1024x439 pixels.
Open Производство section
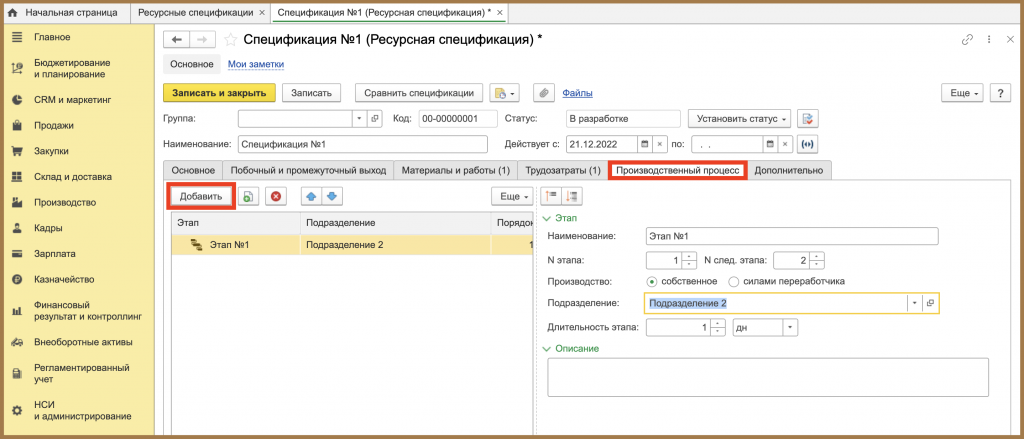[65, 203]
